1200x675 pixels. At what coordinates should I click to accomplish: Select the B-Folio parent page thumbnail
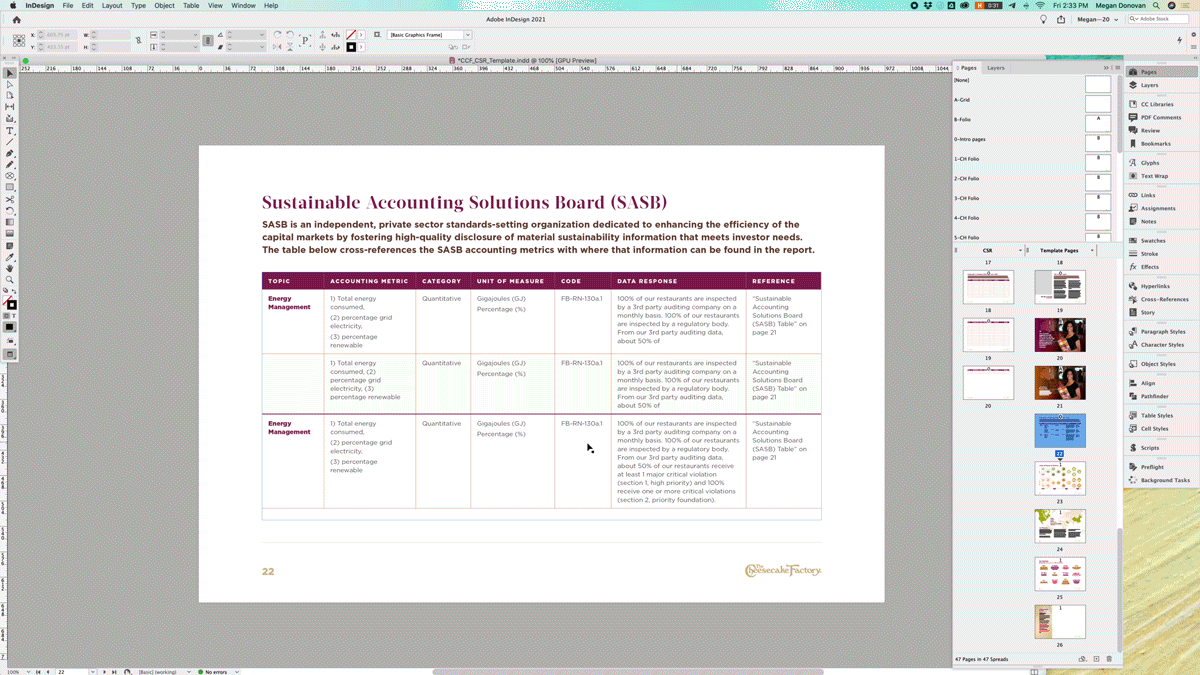coord(1098,123)
